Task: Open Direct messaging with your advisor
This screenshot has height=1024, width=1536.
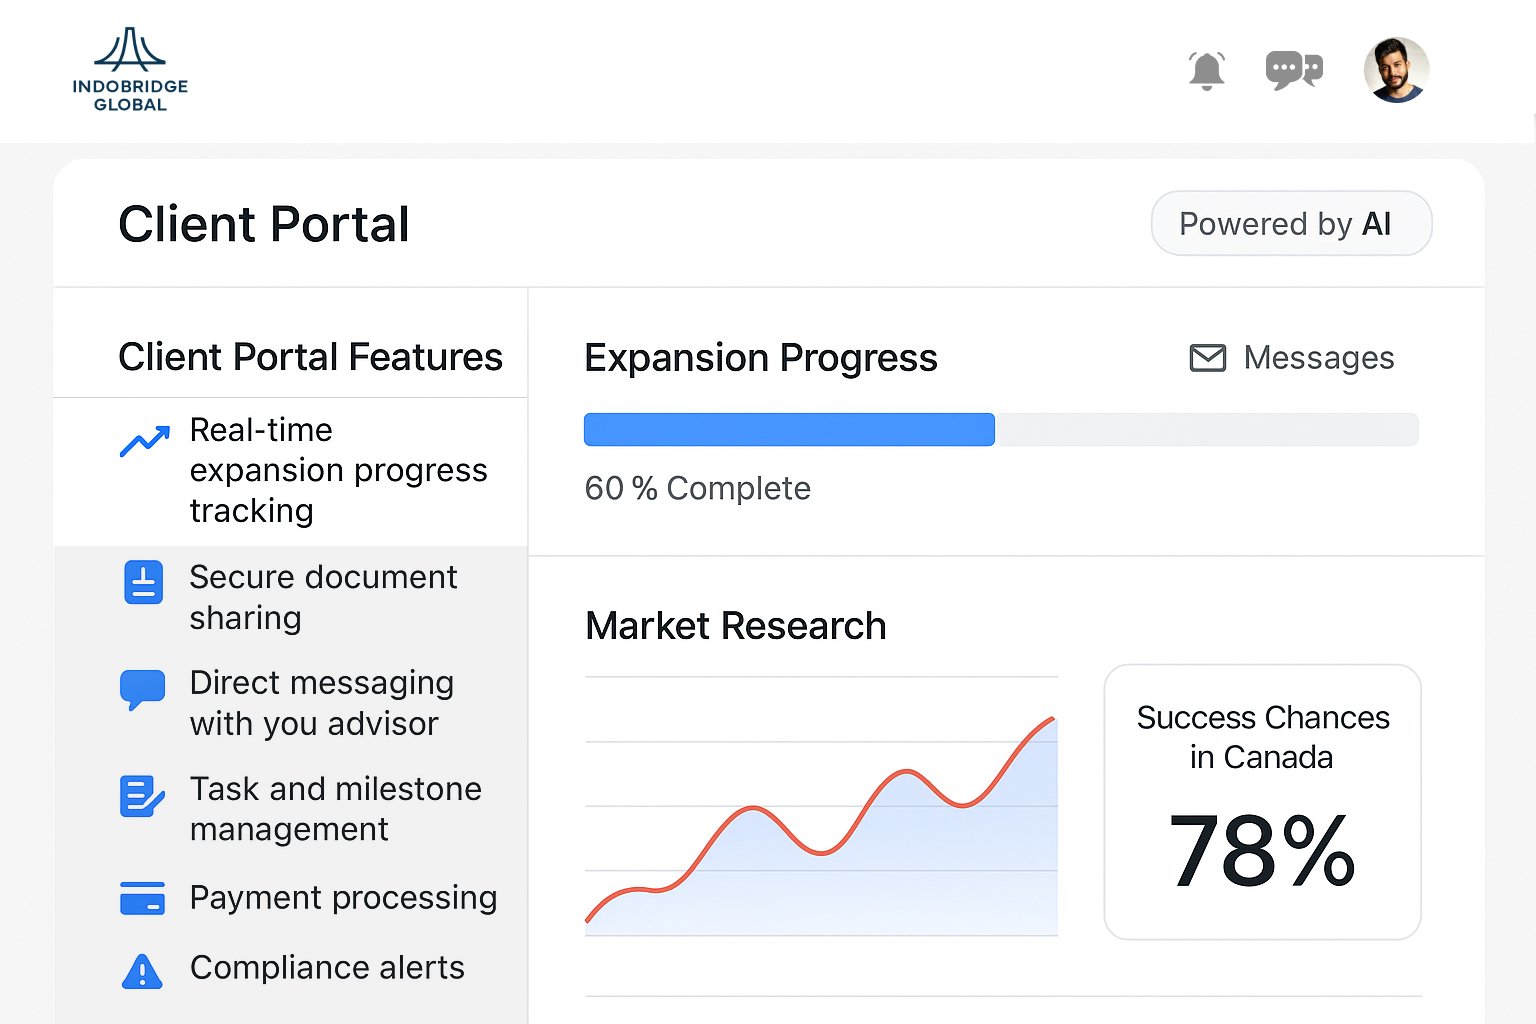Action: [x=322, y=703]
